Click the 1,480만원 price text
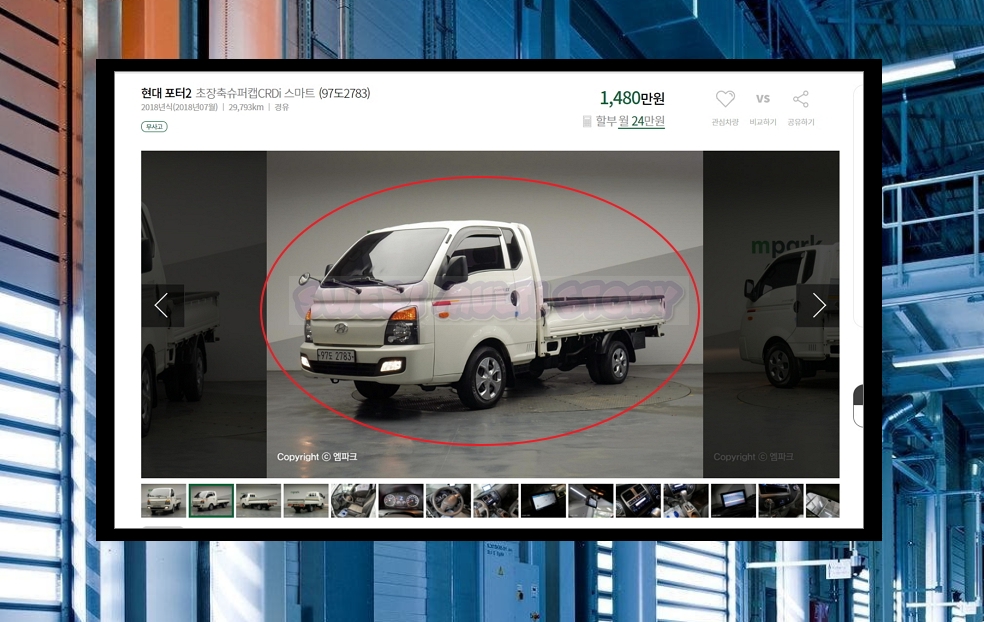 click(632, 98)
